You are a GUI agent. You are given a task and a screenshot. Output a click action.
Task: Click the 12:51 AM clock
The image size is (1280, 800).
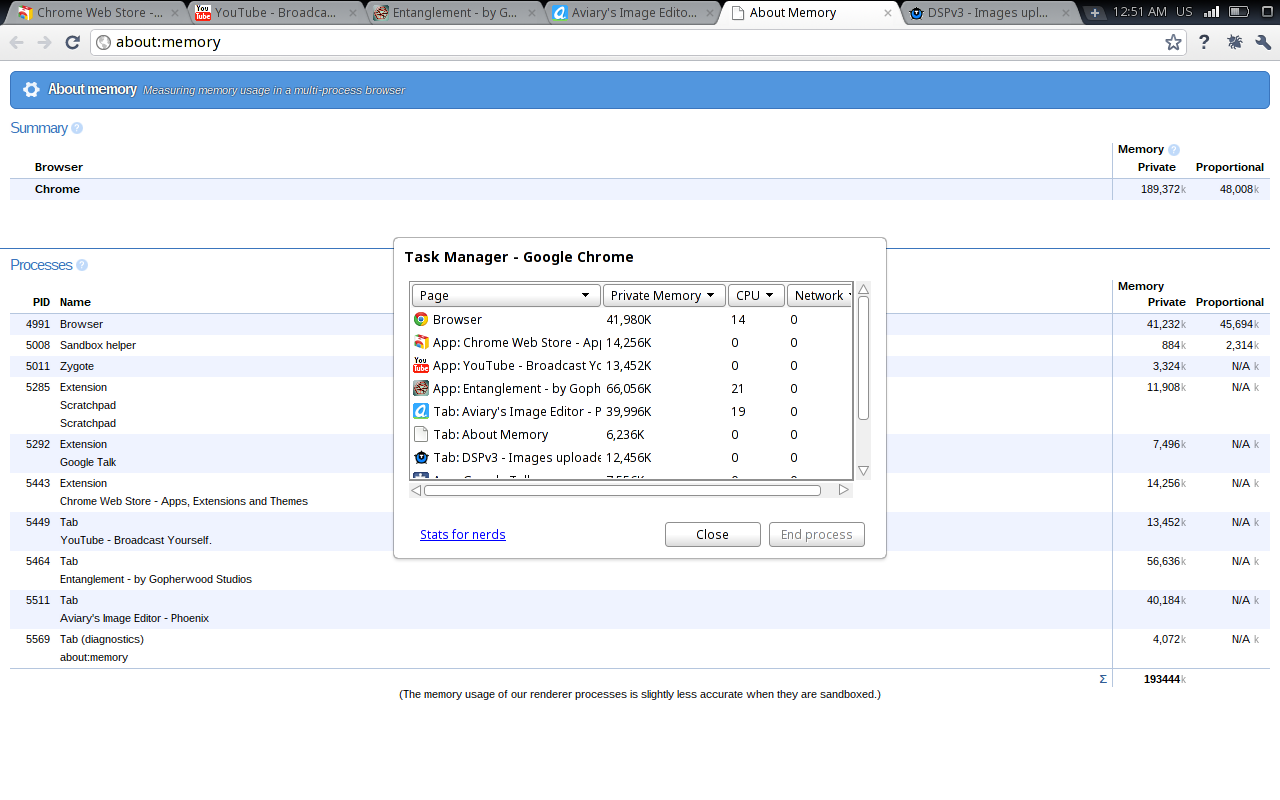point(1141,12)
